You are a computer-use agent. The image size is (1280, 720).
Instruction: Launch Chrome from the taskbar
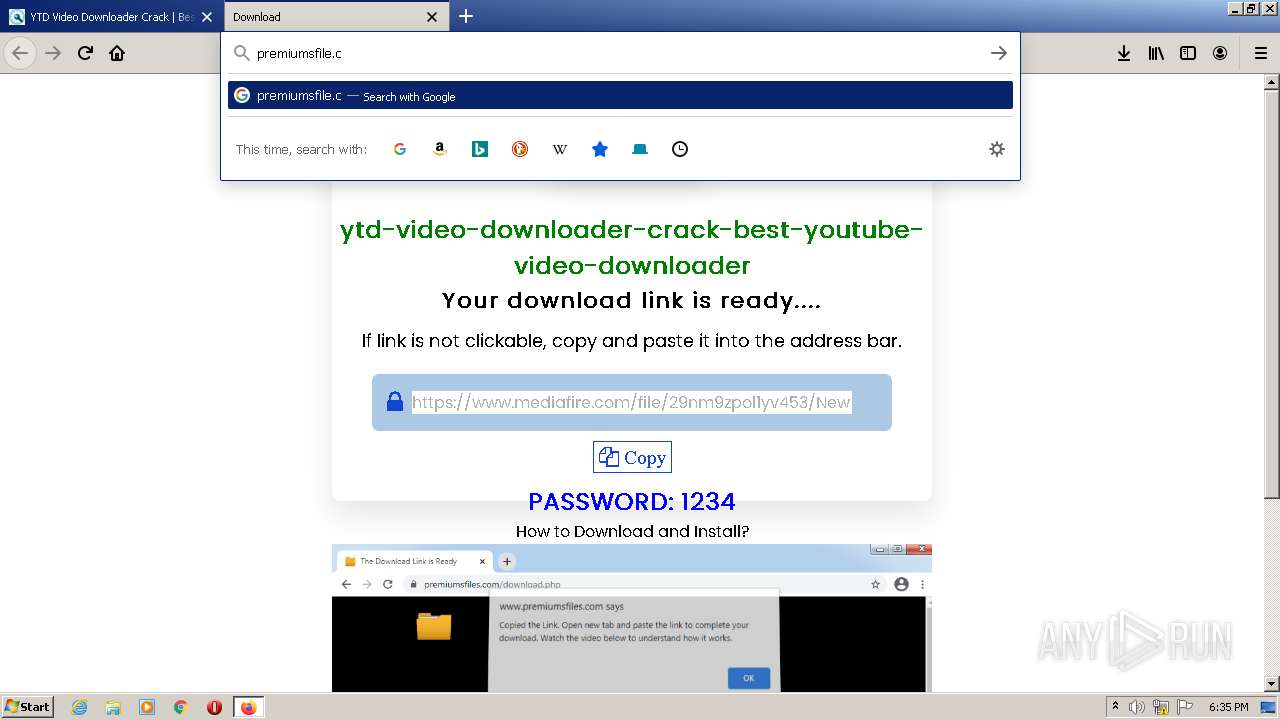click(181, 707)
